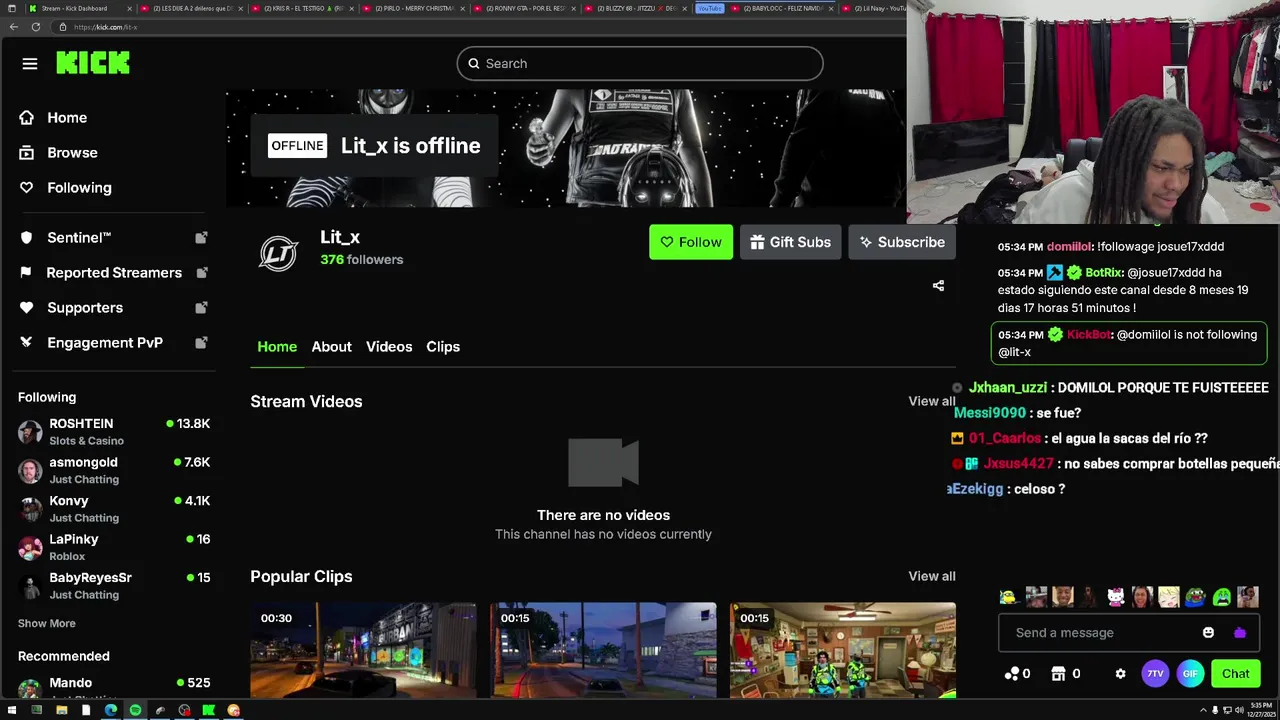Screen dimensions: 1280x720
Task: Click the BotRix username in chat
Action: (x=1104, y=273)
